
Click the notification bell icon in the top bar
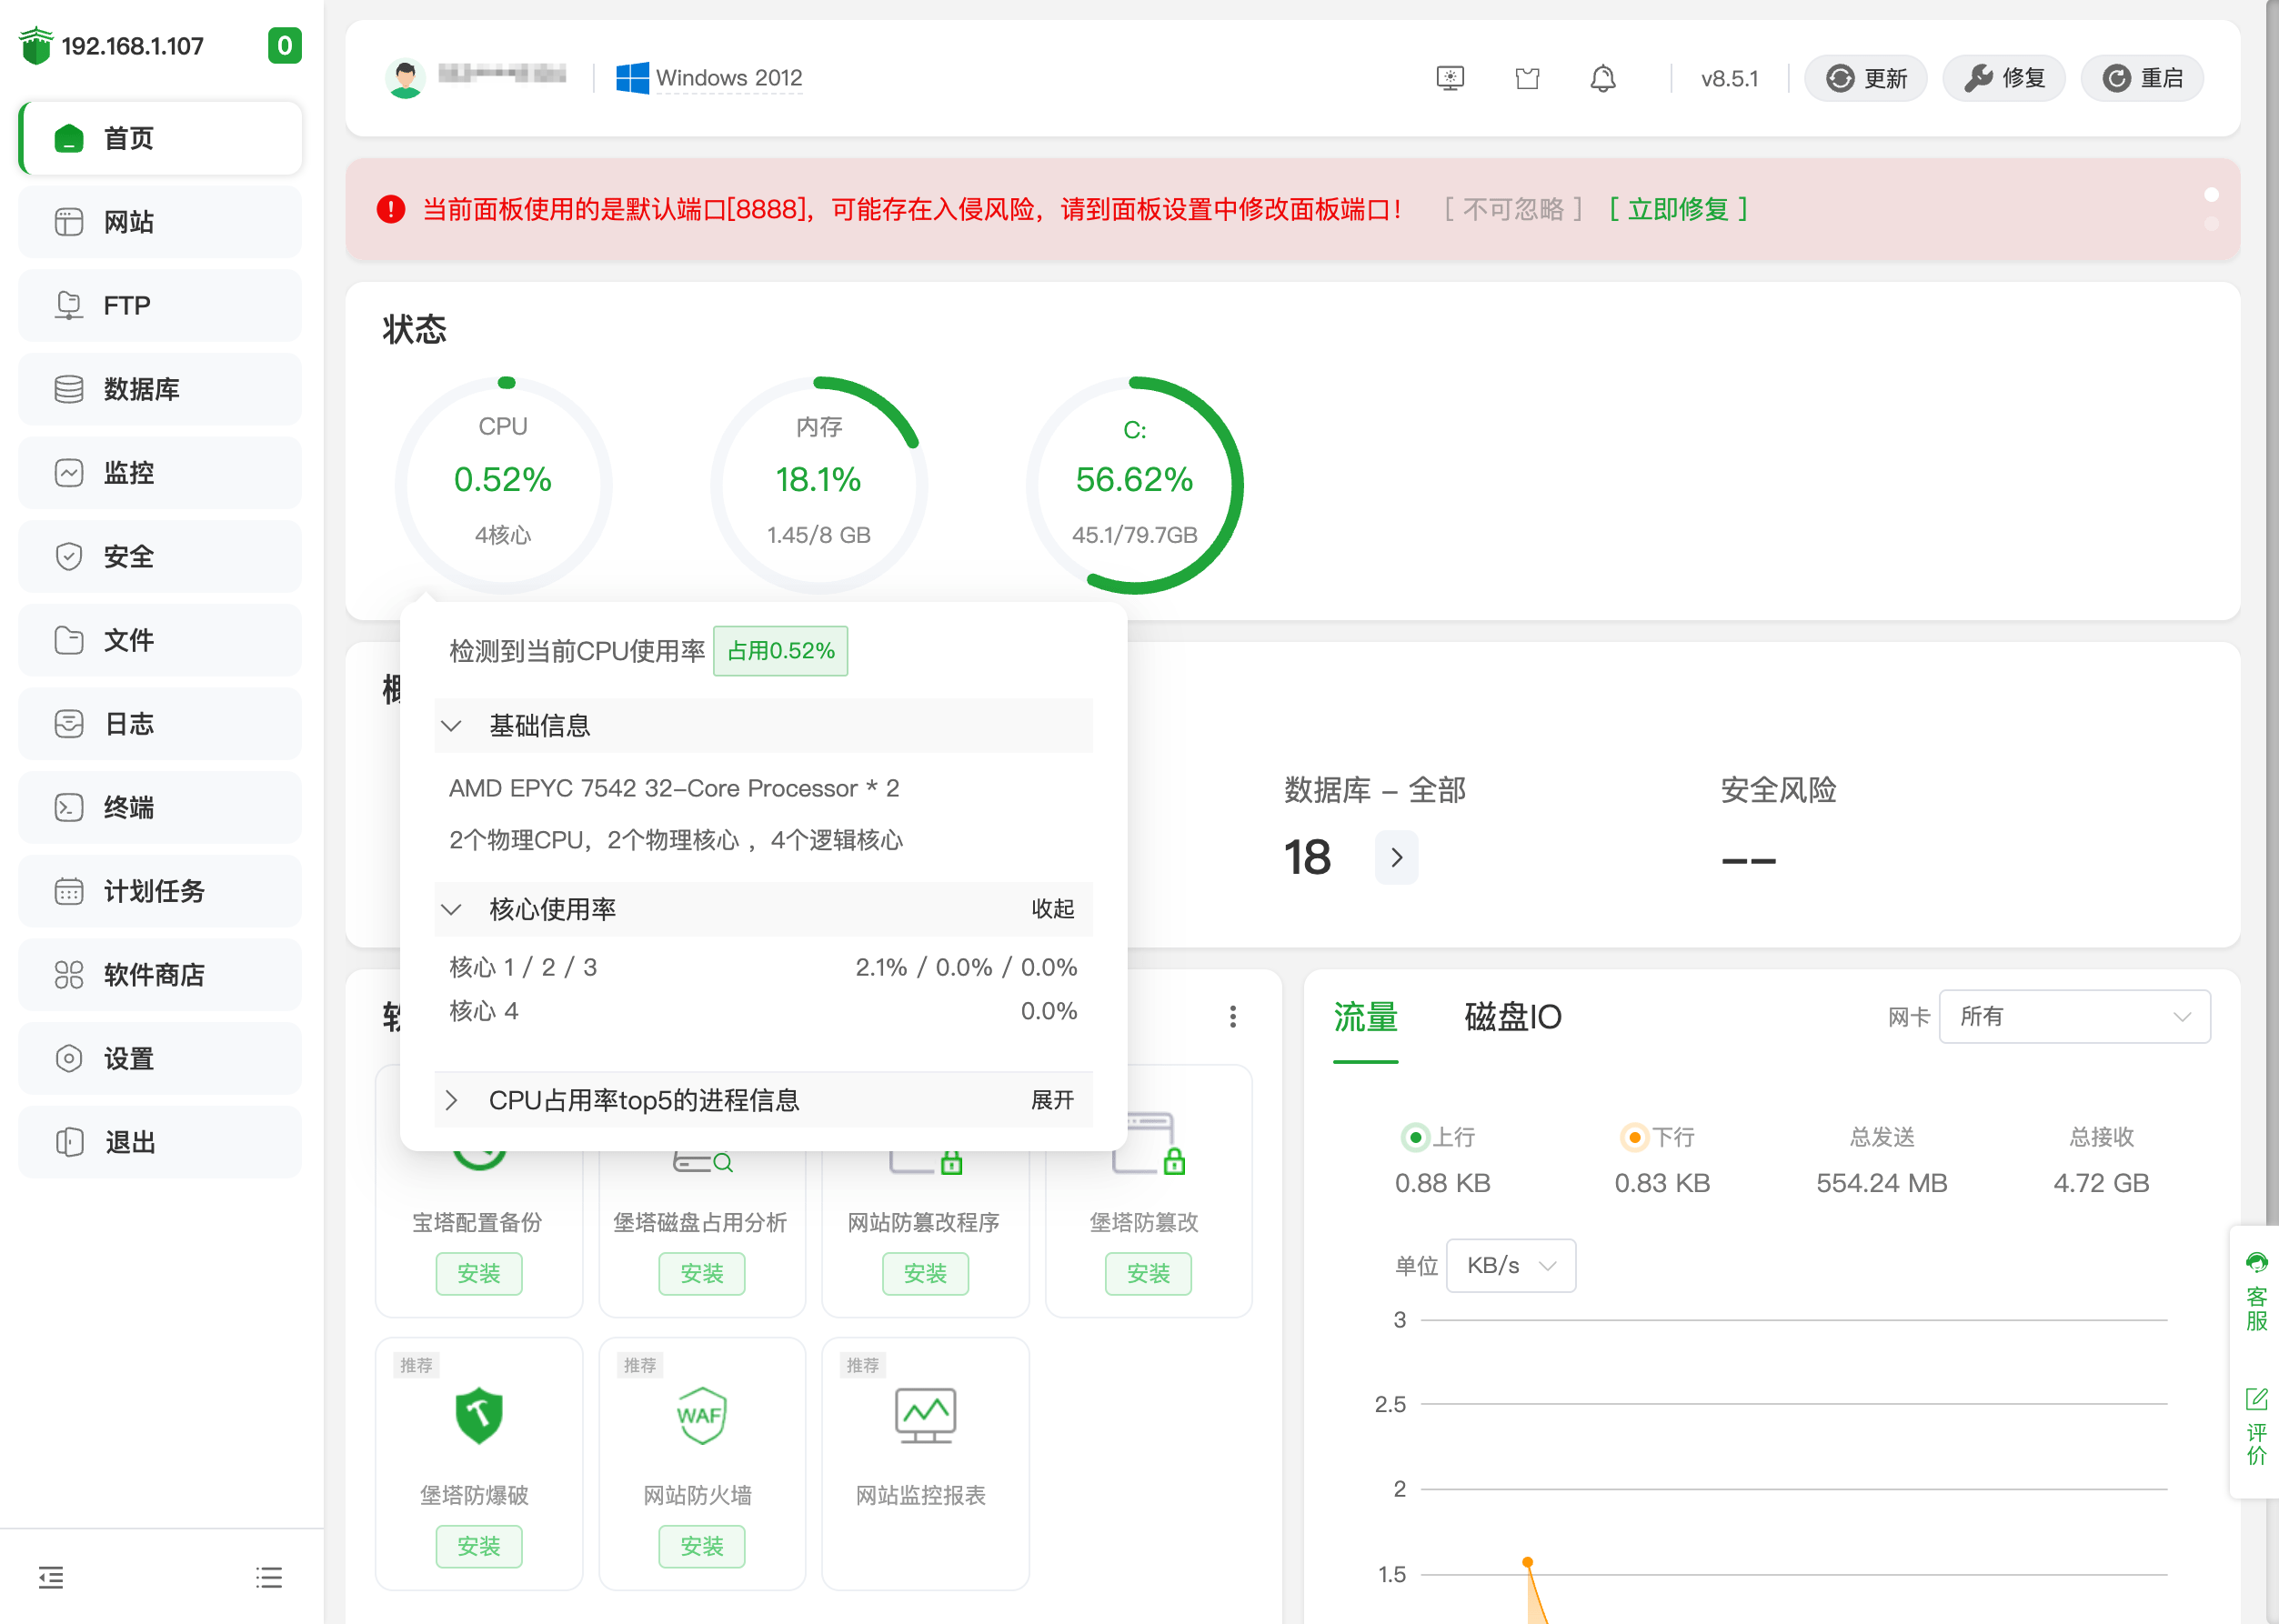(1603, 77)
